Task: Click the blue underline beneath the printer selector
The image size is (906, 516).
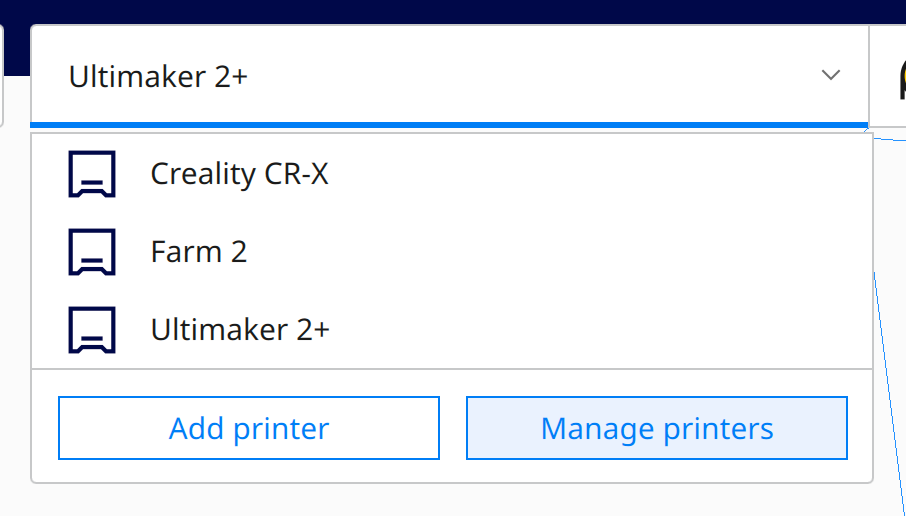Action: click(450, 125)
